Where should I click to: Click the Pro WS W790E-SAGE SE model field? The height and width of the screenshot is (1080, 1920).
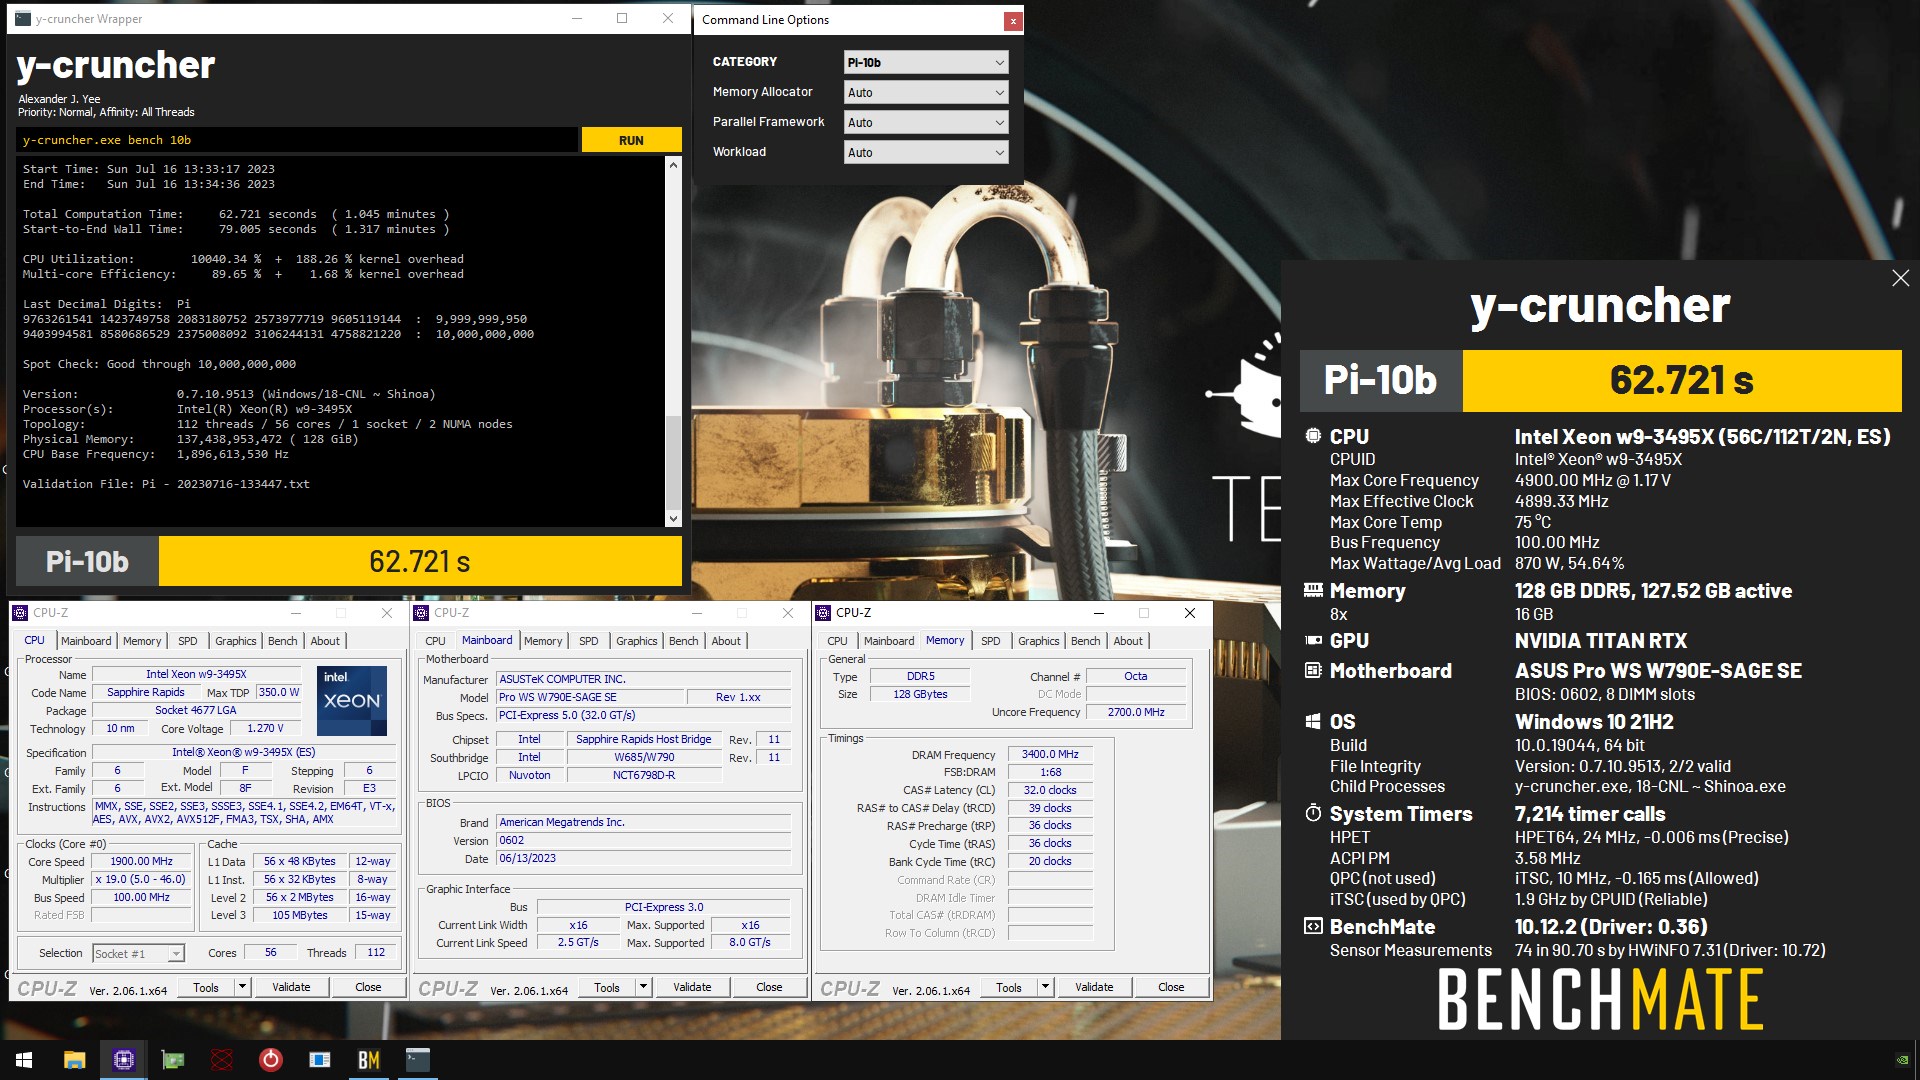coord(590,697)
